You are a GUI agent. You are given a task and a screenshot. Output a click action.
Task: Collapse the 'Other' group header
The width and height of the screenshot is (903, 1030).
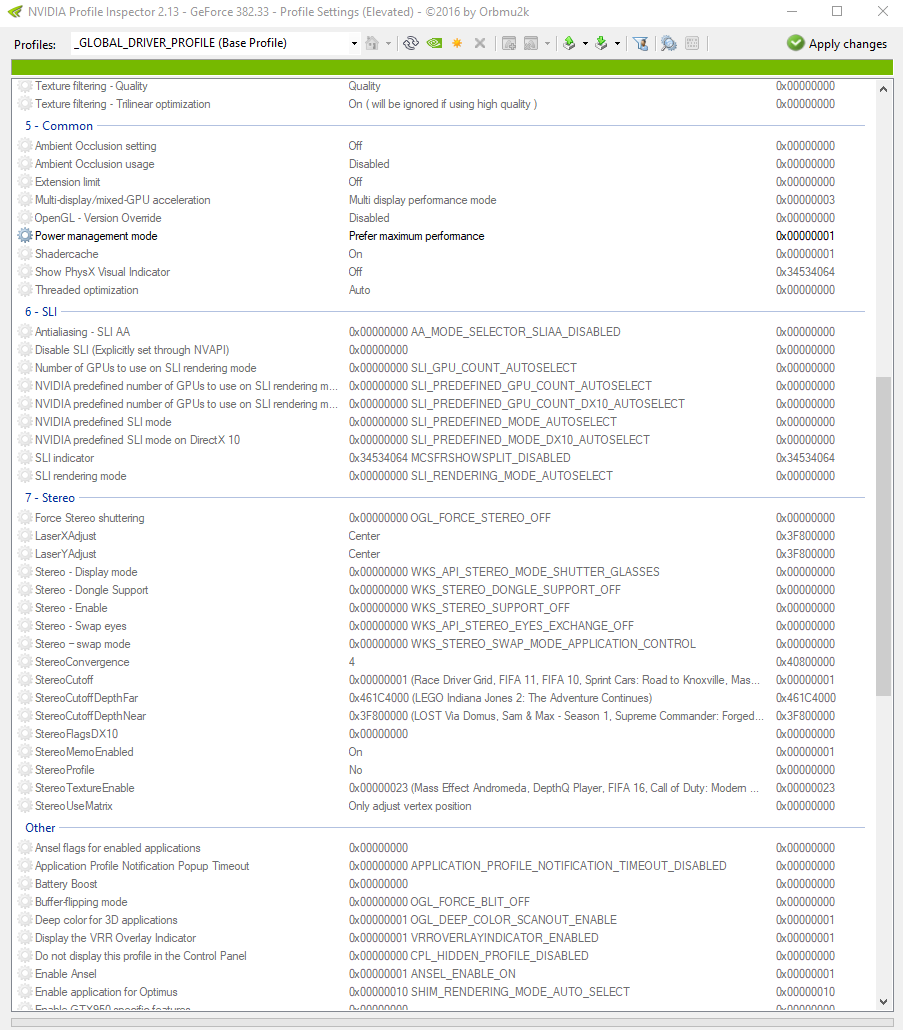(x=40, y=828)
